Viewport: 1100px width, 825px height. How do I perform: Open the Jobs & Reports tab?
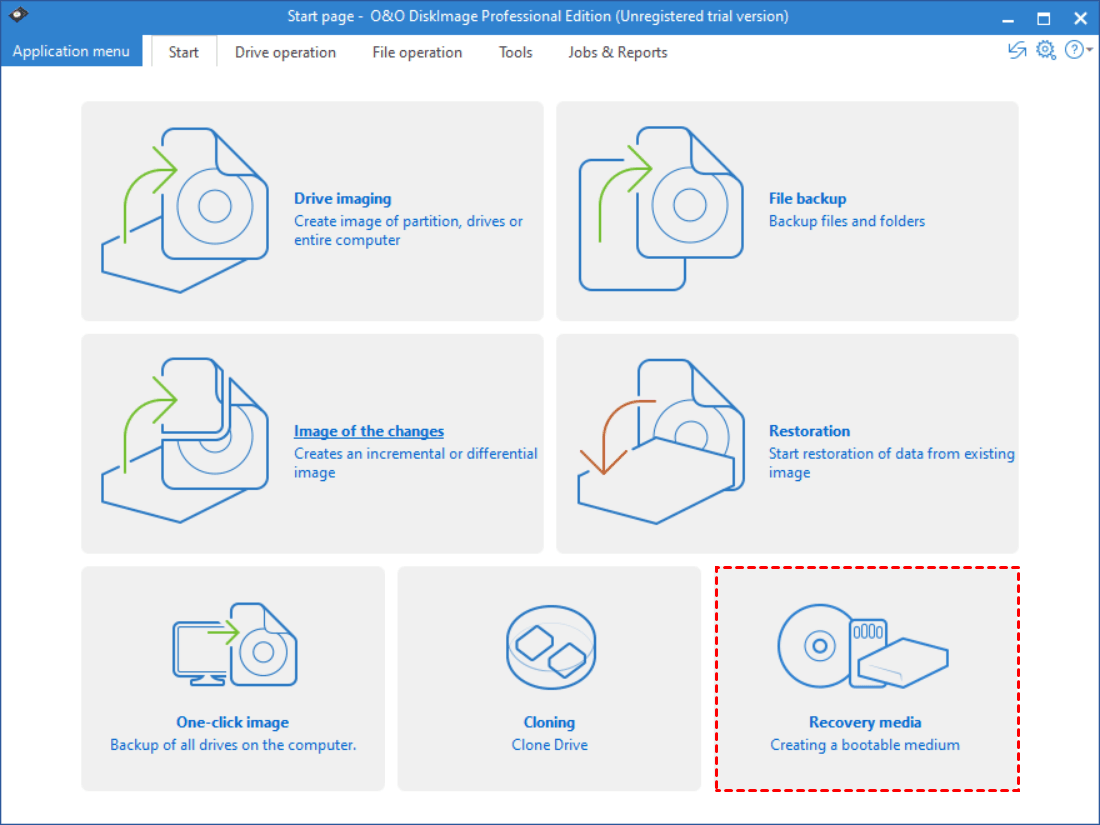click(617, 52)
